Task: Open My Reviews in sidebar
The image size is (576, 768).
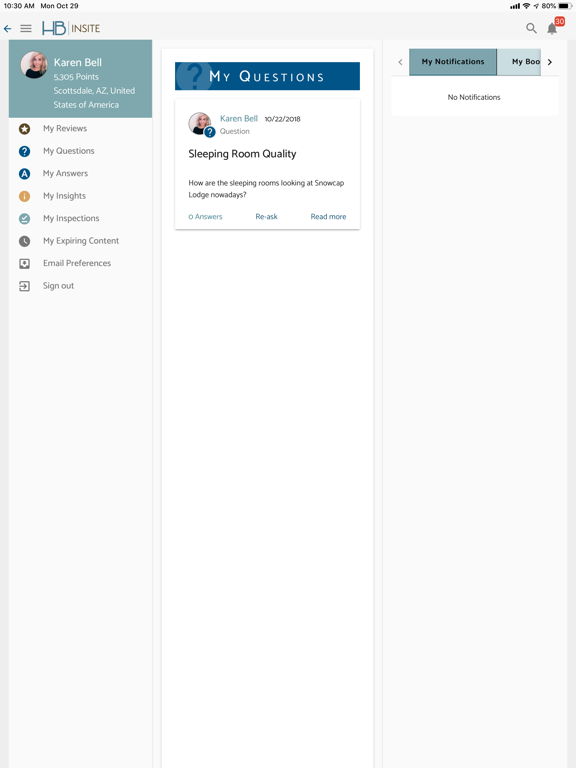Action: pos(65,128)
